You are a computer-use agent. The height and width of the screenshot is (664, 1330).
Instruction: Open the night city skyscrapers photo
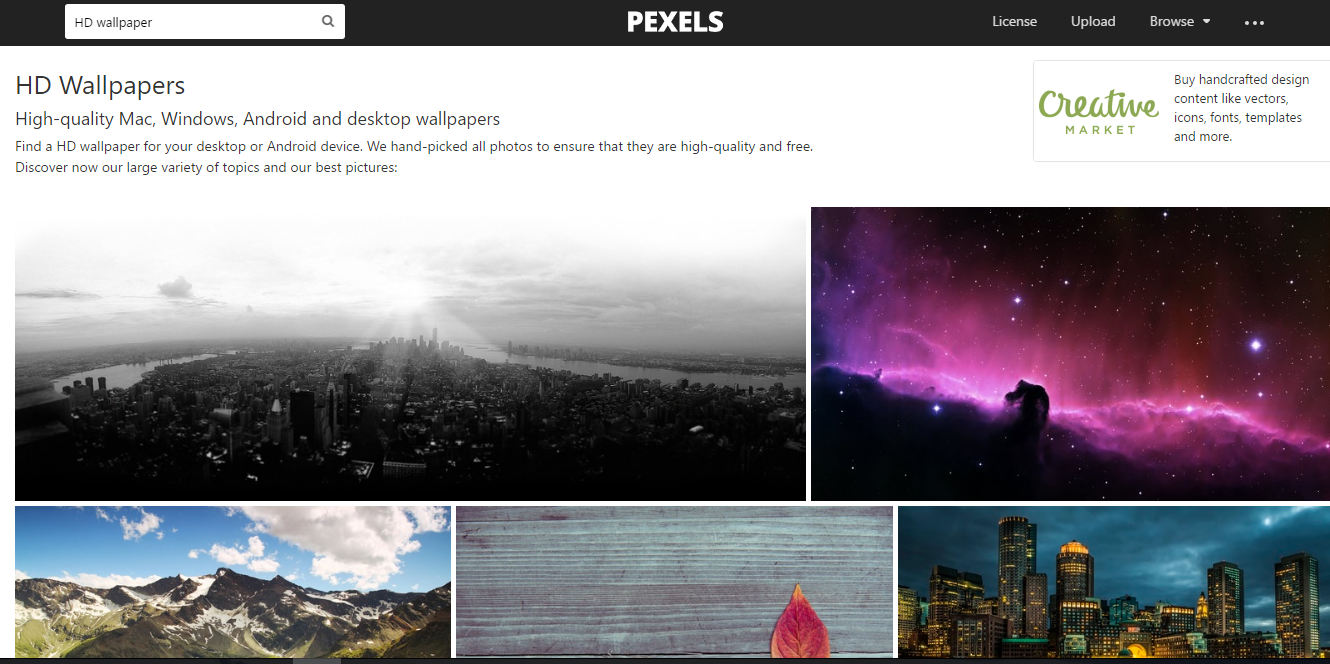[1114, 581]
